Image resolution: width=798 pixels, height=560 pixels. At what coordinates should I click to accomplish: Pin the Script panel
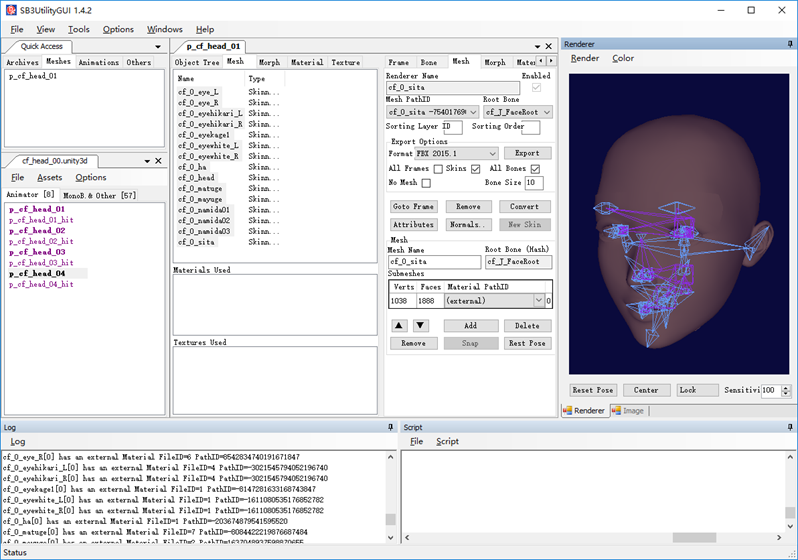coord(788,427)
